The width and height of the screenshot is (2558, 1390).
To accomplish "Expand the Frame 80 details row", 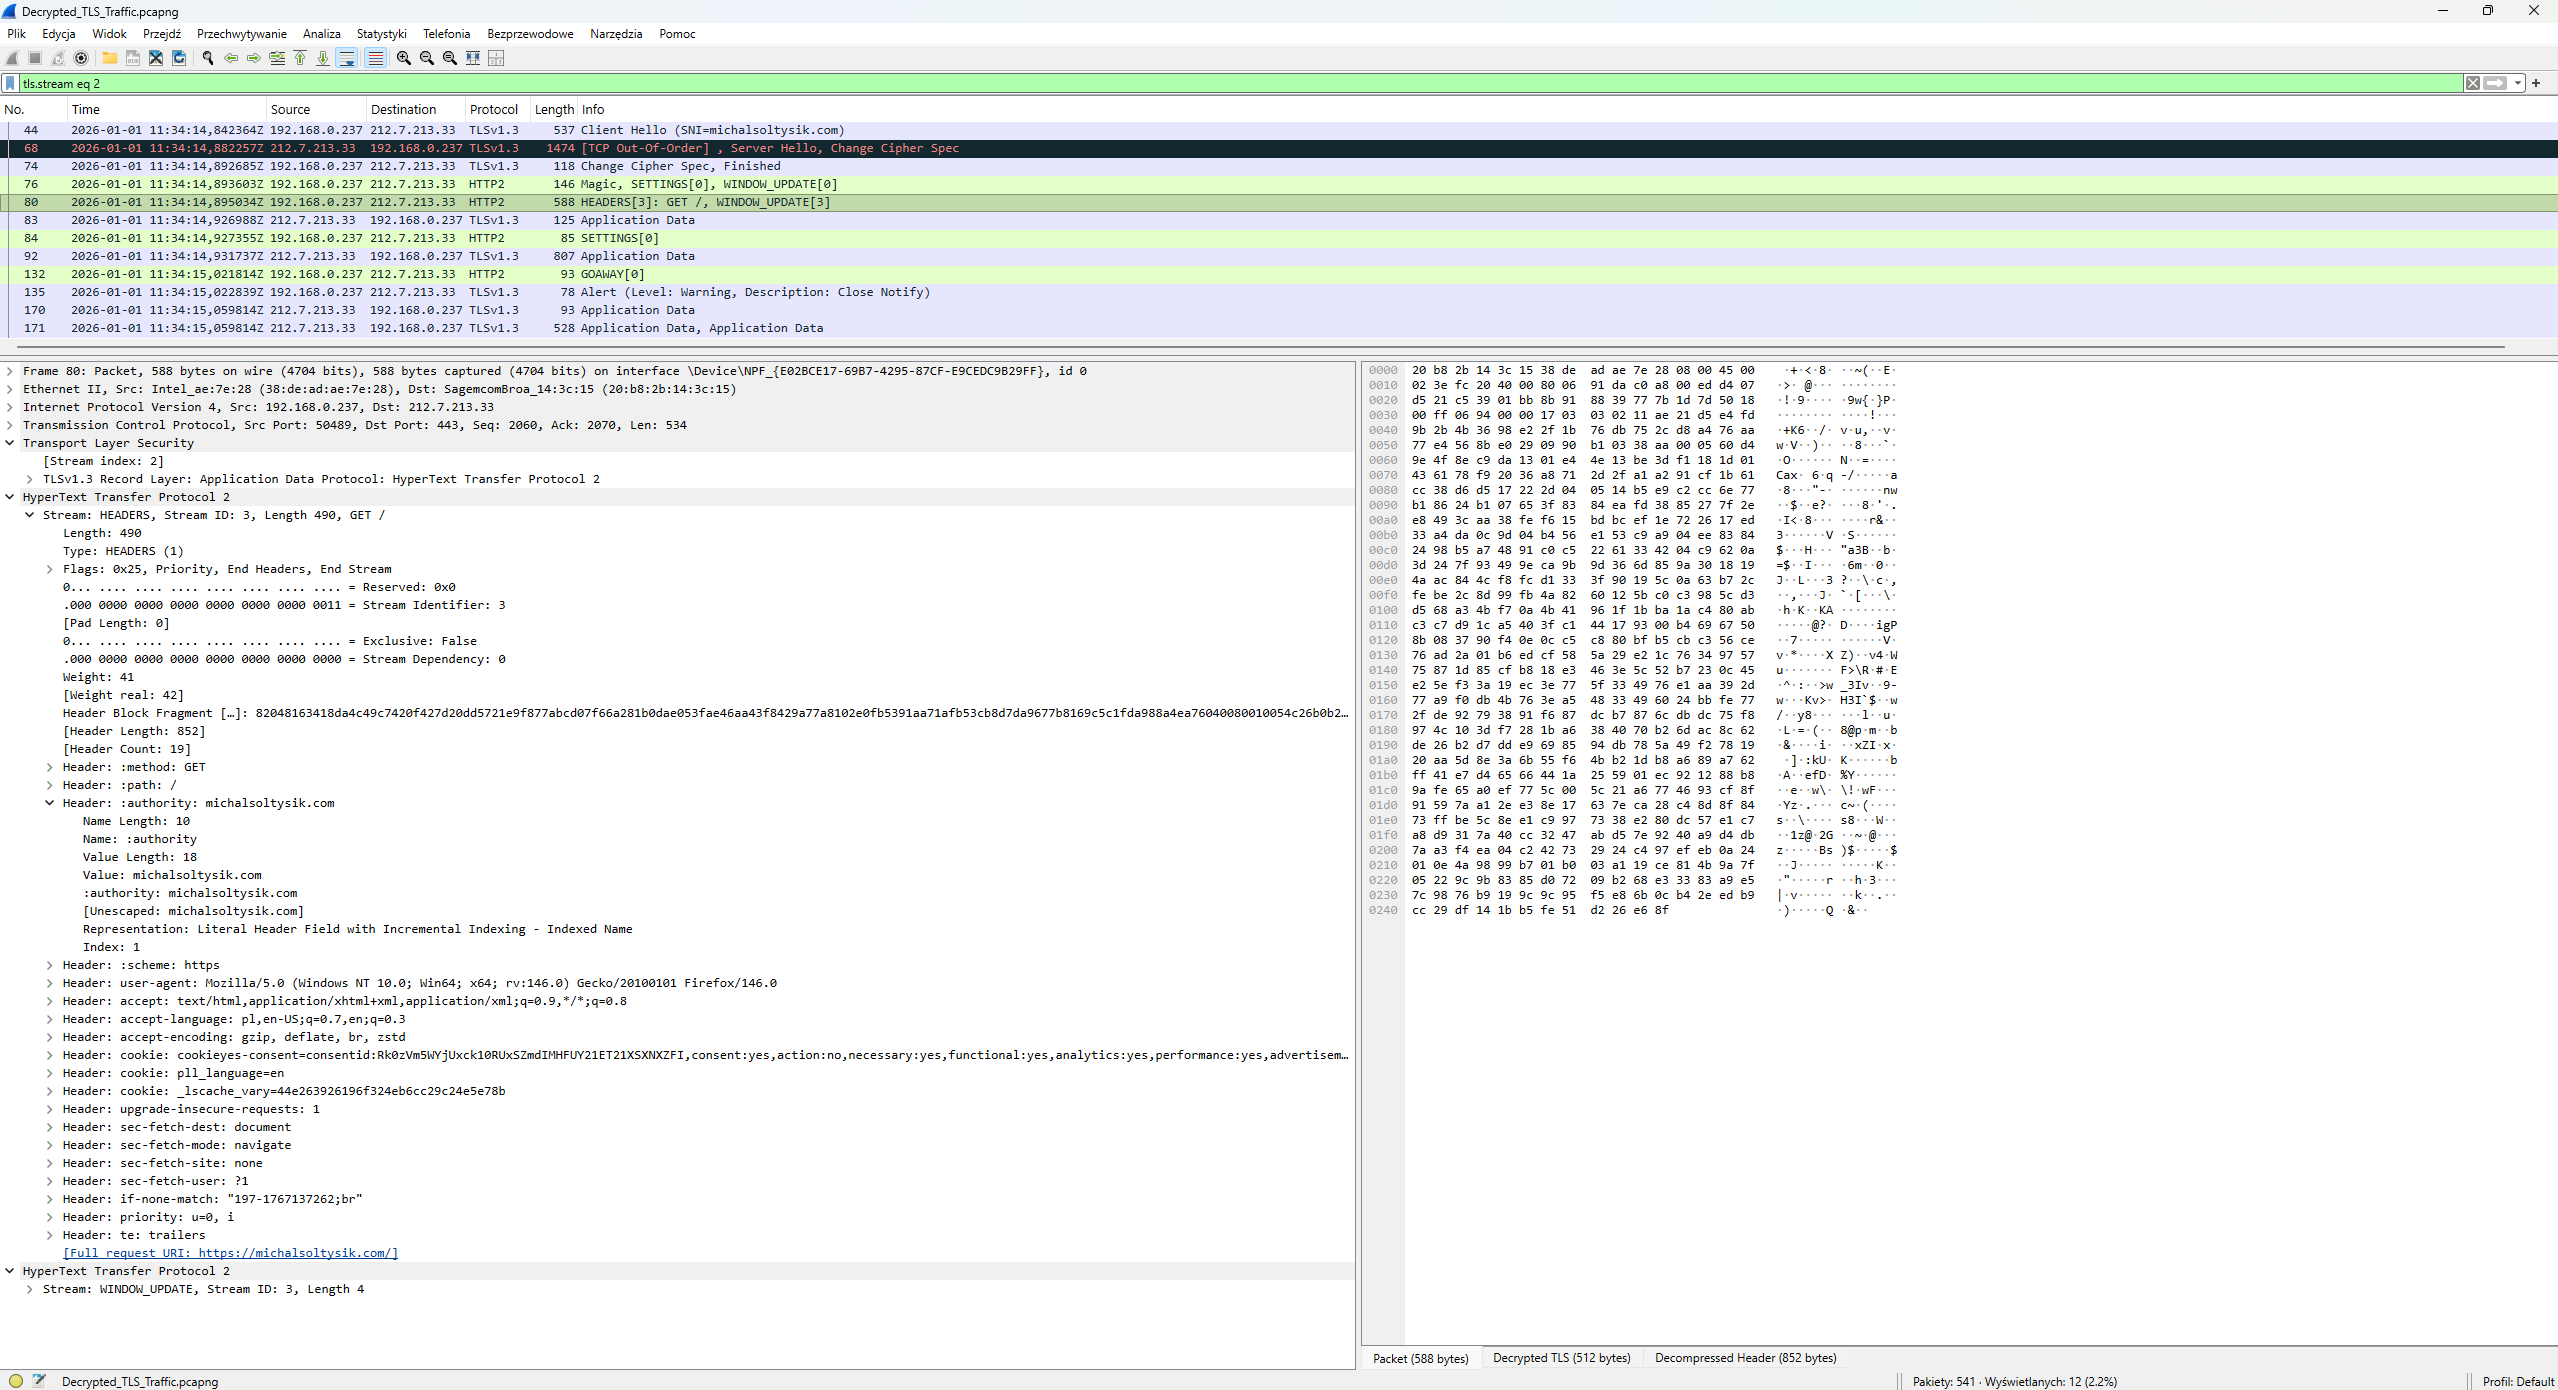I will pyautogui.click(x=10, y=371).
